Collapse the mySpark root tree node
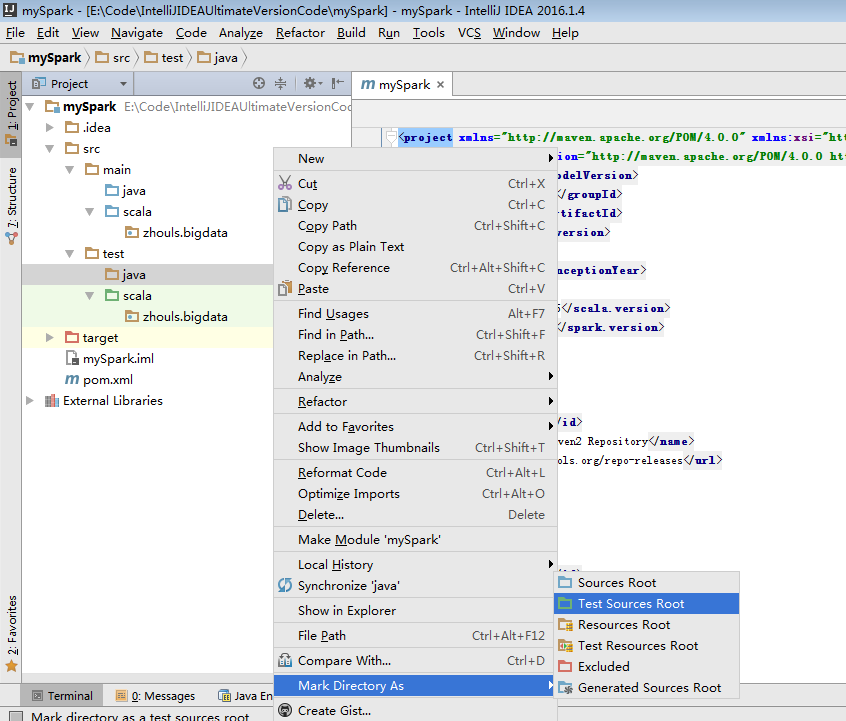Image resolution: width=846 pixels, height=721 pixels. tap(30, 107)
